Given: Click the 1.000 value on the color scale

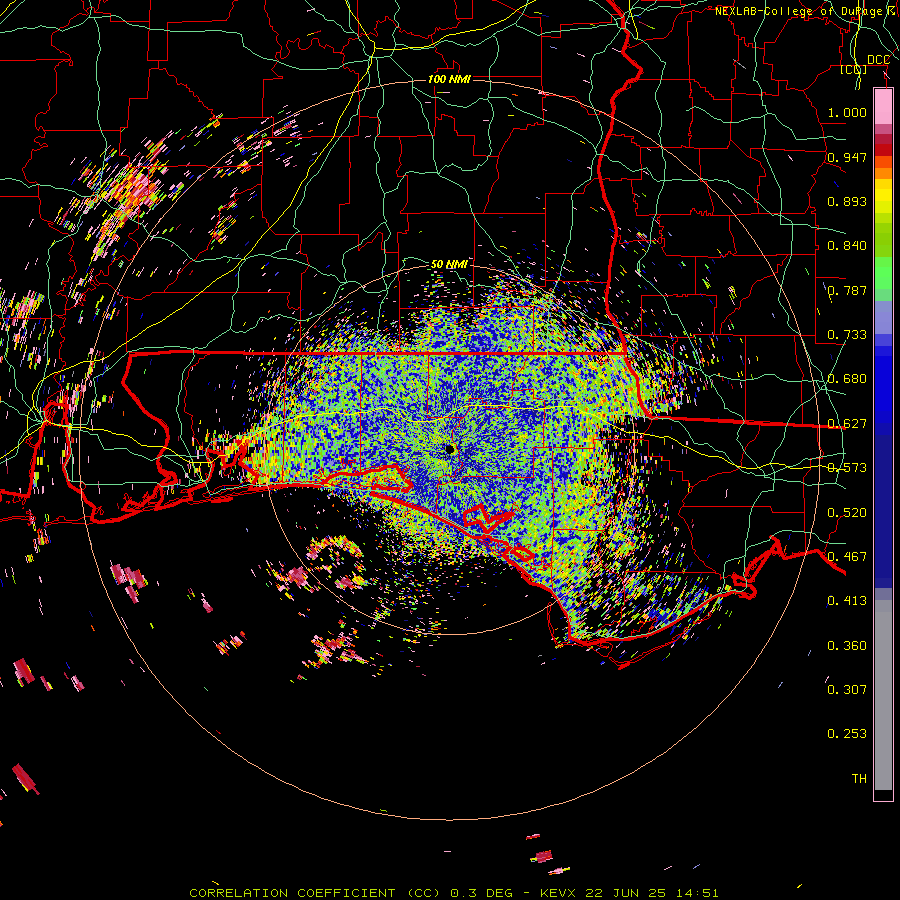Looking at the screenshot, I should [x=847, y=112].
